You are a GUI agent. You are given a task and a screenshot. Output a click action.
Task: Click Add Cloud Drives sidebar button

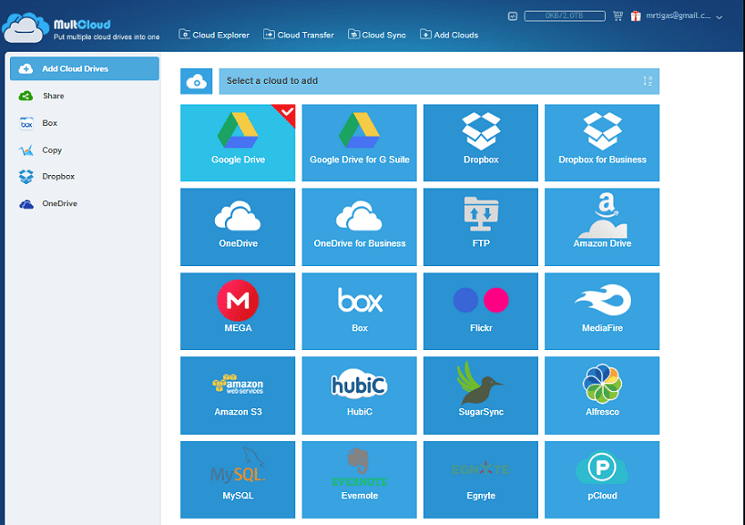85,68
